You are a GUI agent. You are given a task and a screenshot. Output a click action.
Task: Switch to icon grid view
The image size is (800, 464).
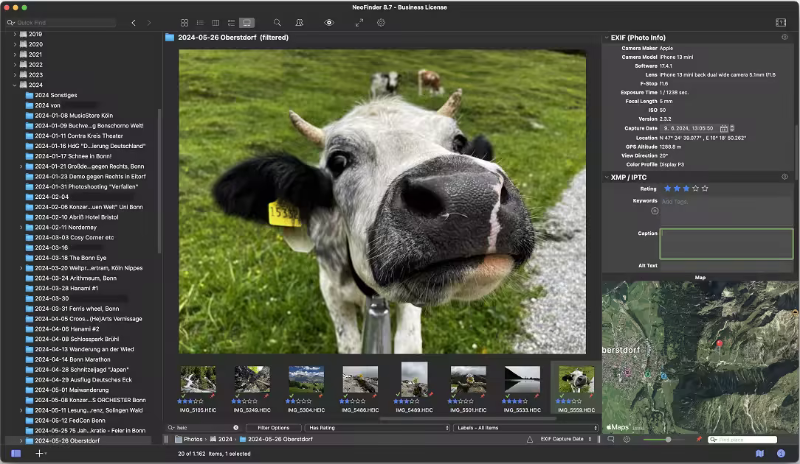pos(184,23)
